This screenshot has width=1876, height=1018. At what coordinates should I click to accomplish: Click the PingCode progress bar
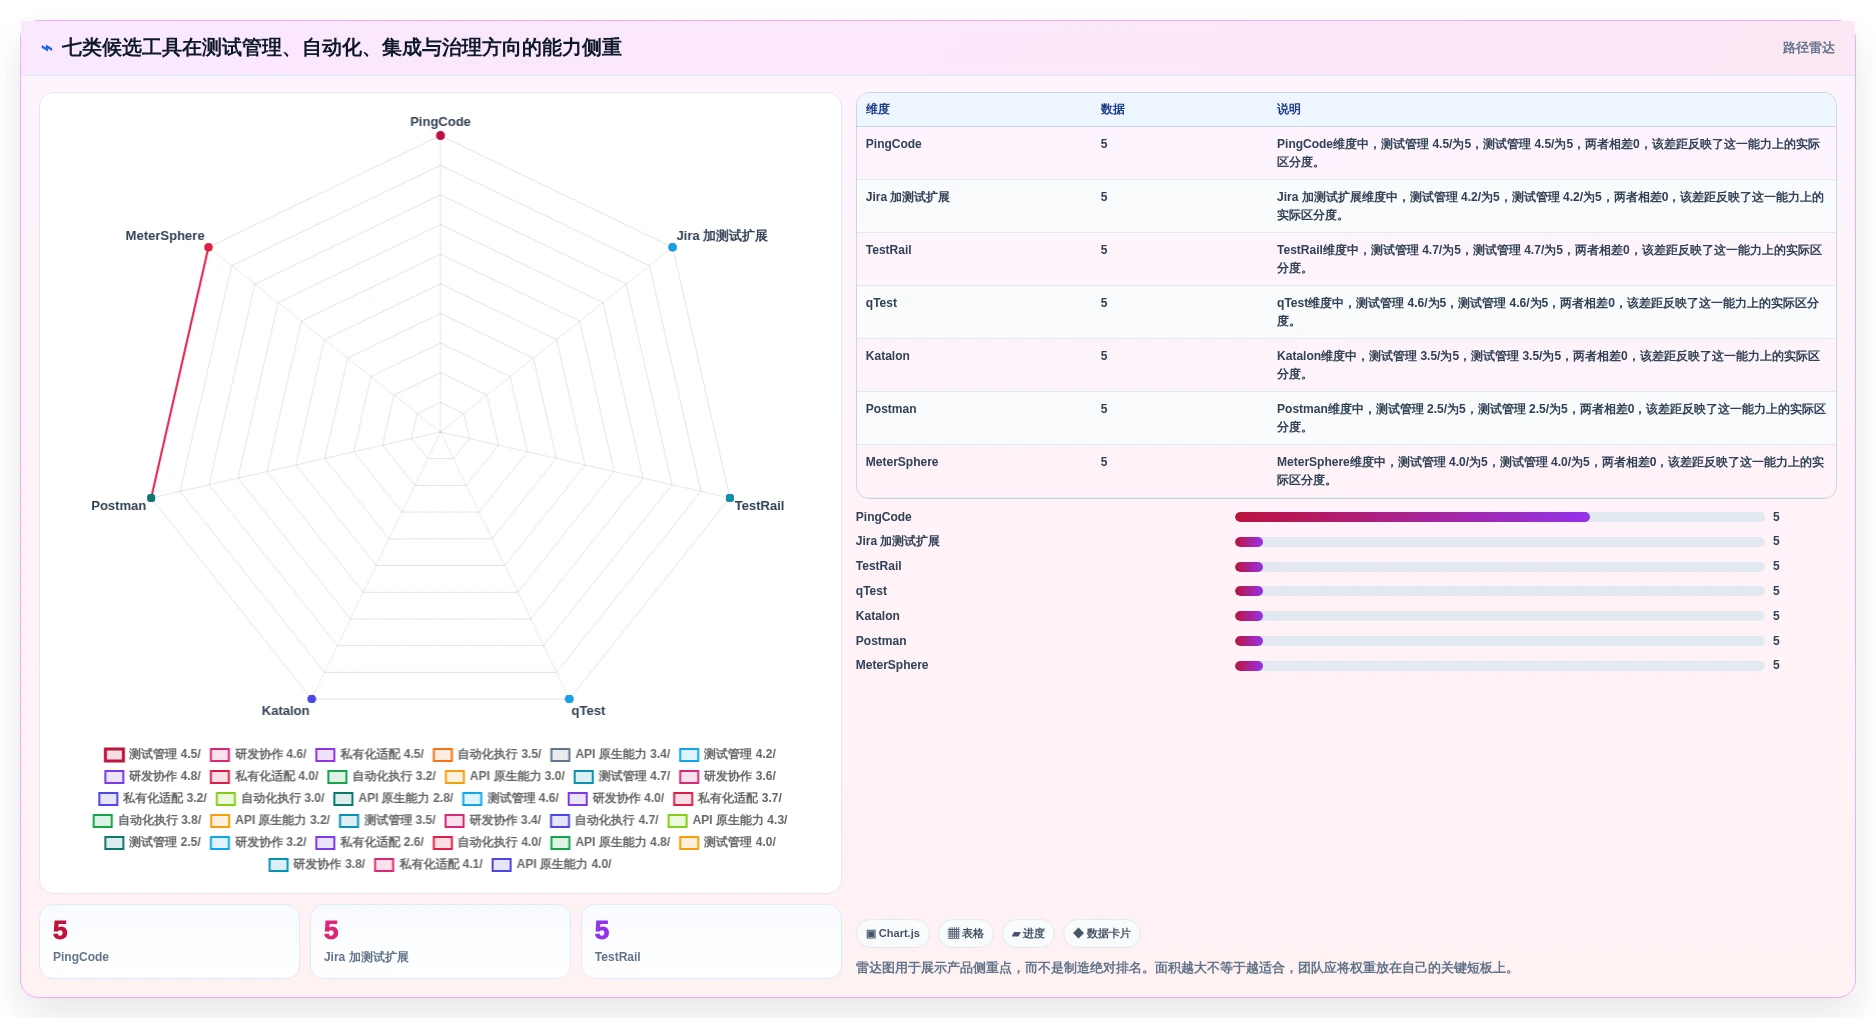click(x=1499, y=517)
